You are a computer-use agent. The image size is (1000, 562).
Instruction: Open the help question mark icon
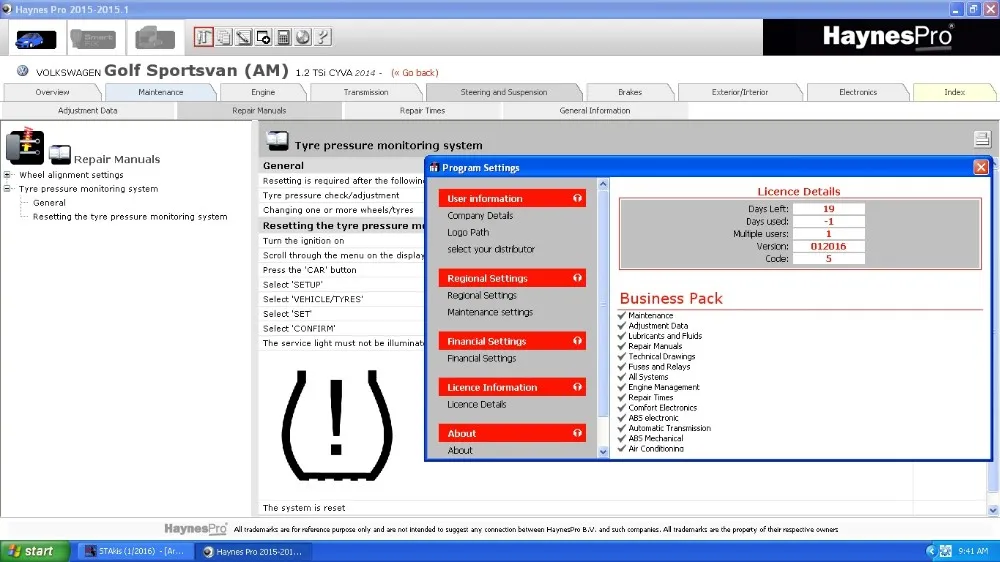pos(323,37)
